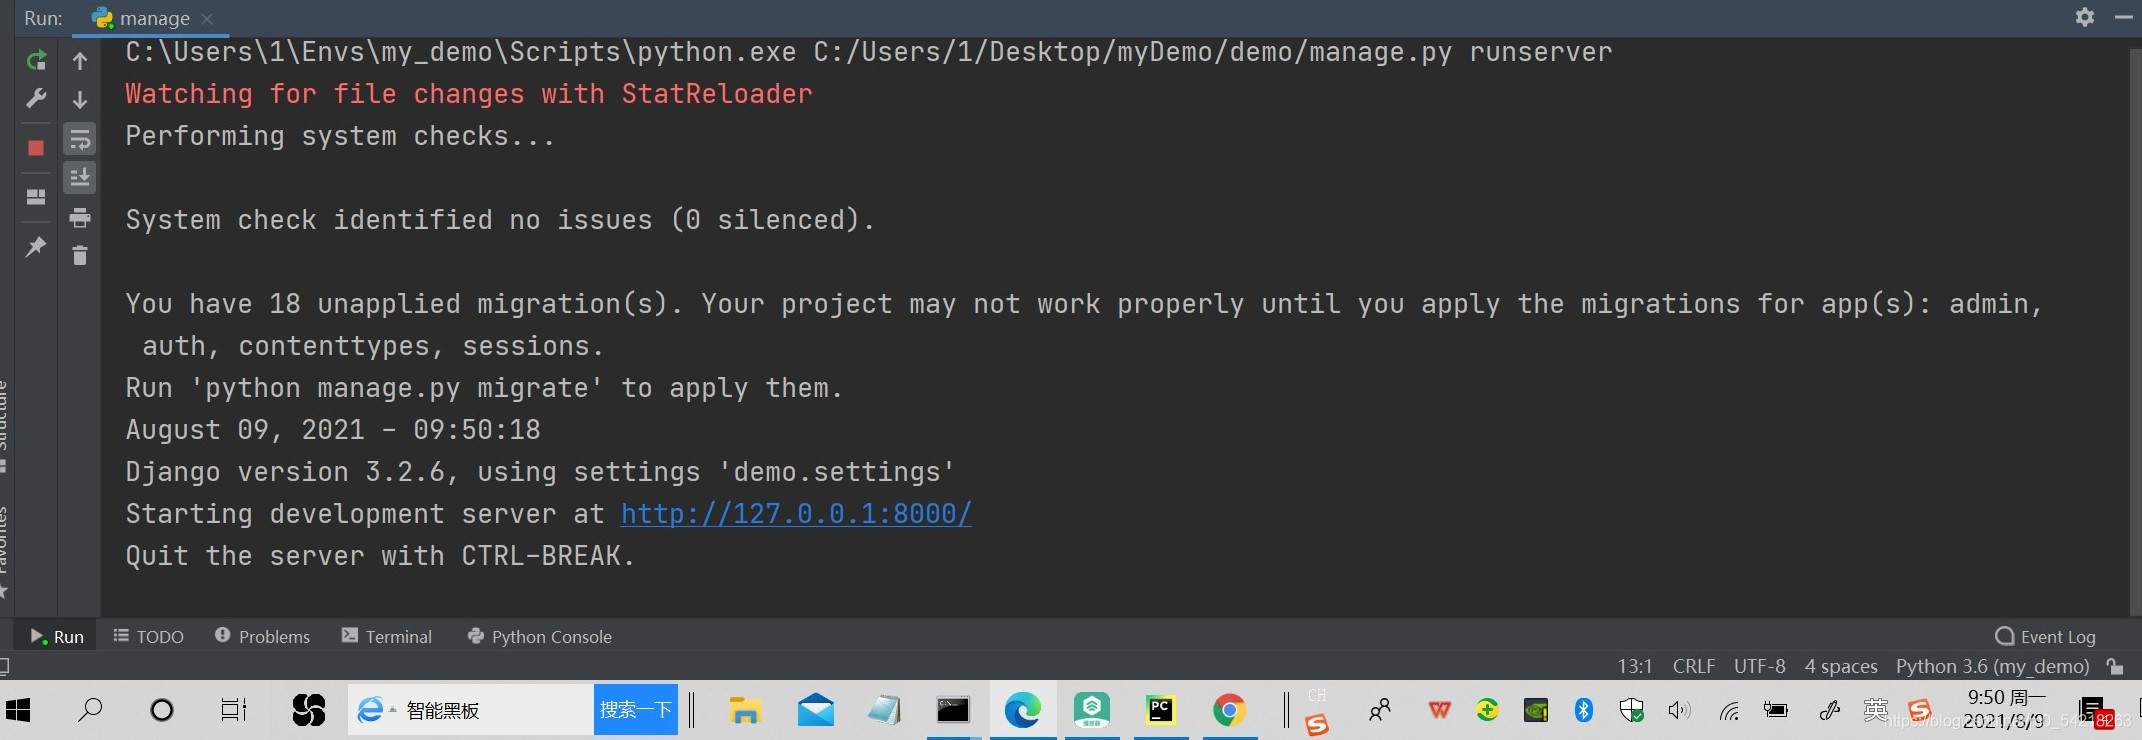
Task: Open the People icon in taskbar
Action: click(x=1380, y=711)
